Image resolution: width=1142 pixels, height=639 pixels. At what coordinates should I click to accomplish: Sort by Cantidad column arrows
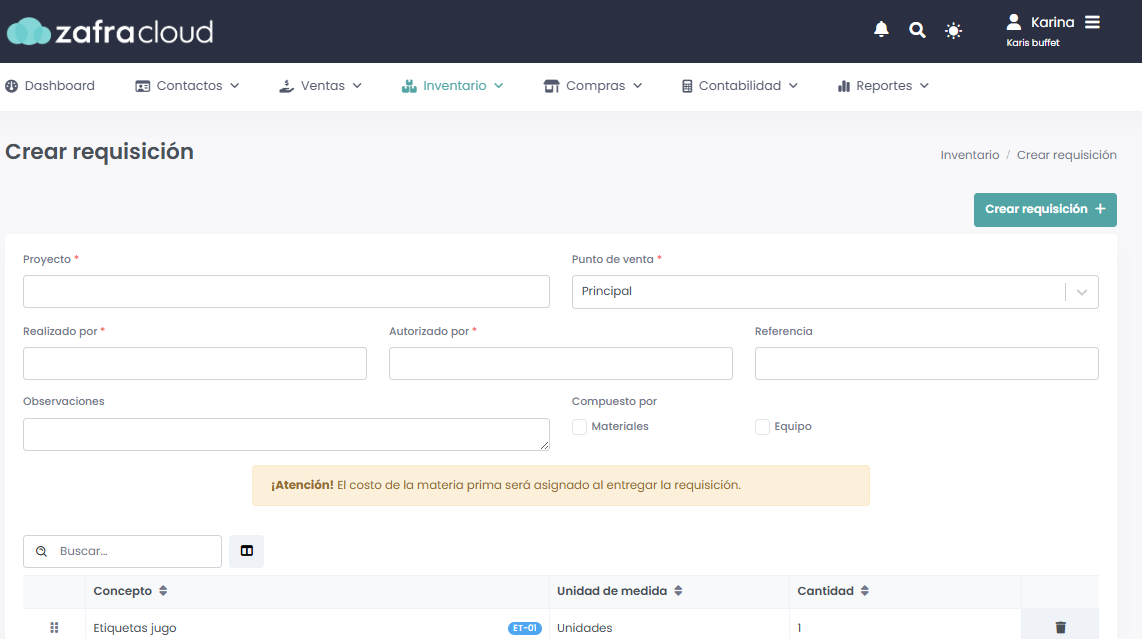(x=865, y=591)
